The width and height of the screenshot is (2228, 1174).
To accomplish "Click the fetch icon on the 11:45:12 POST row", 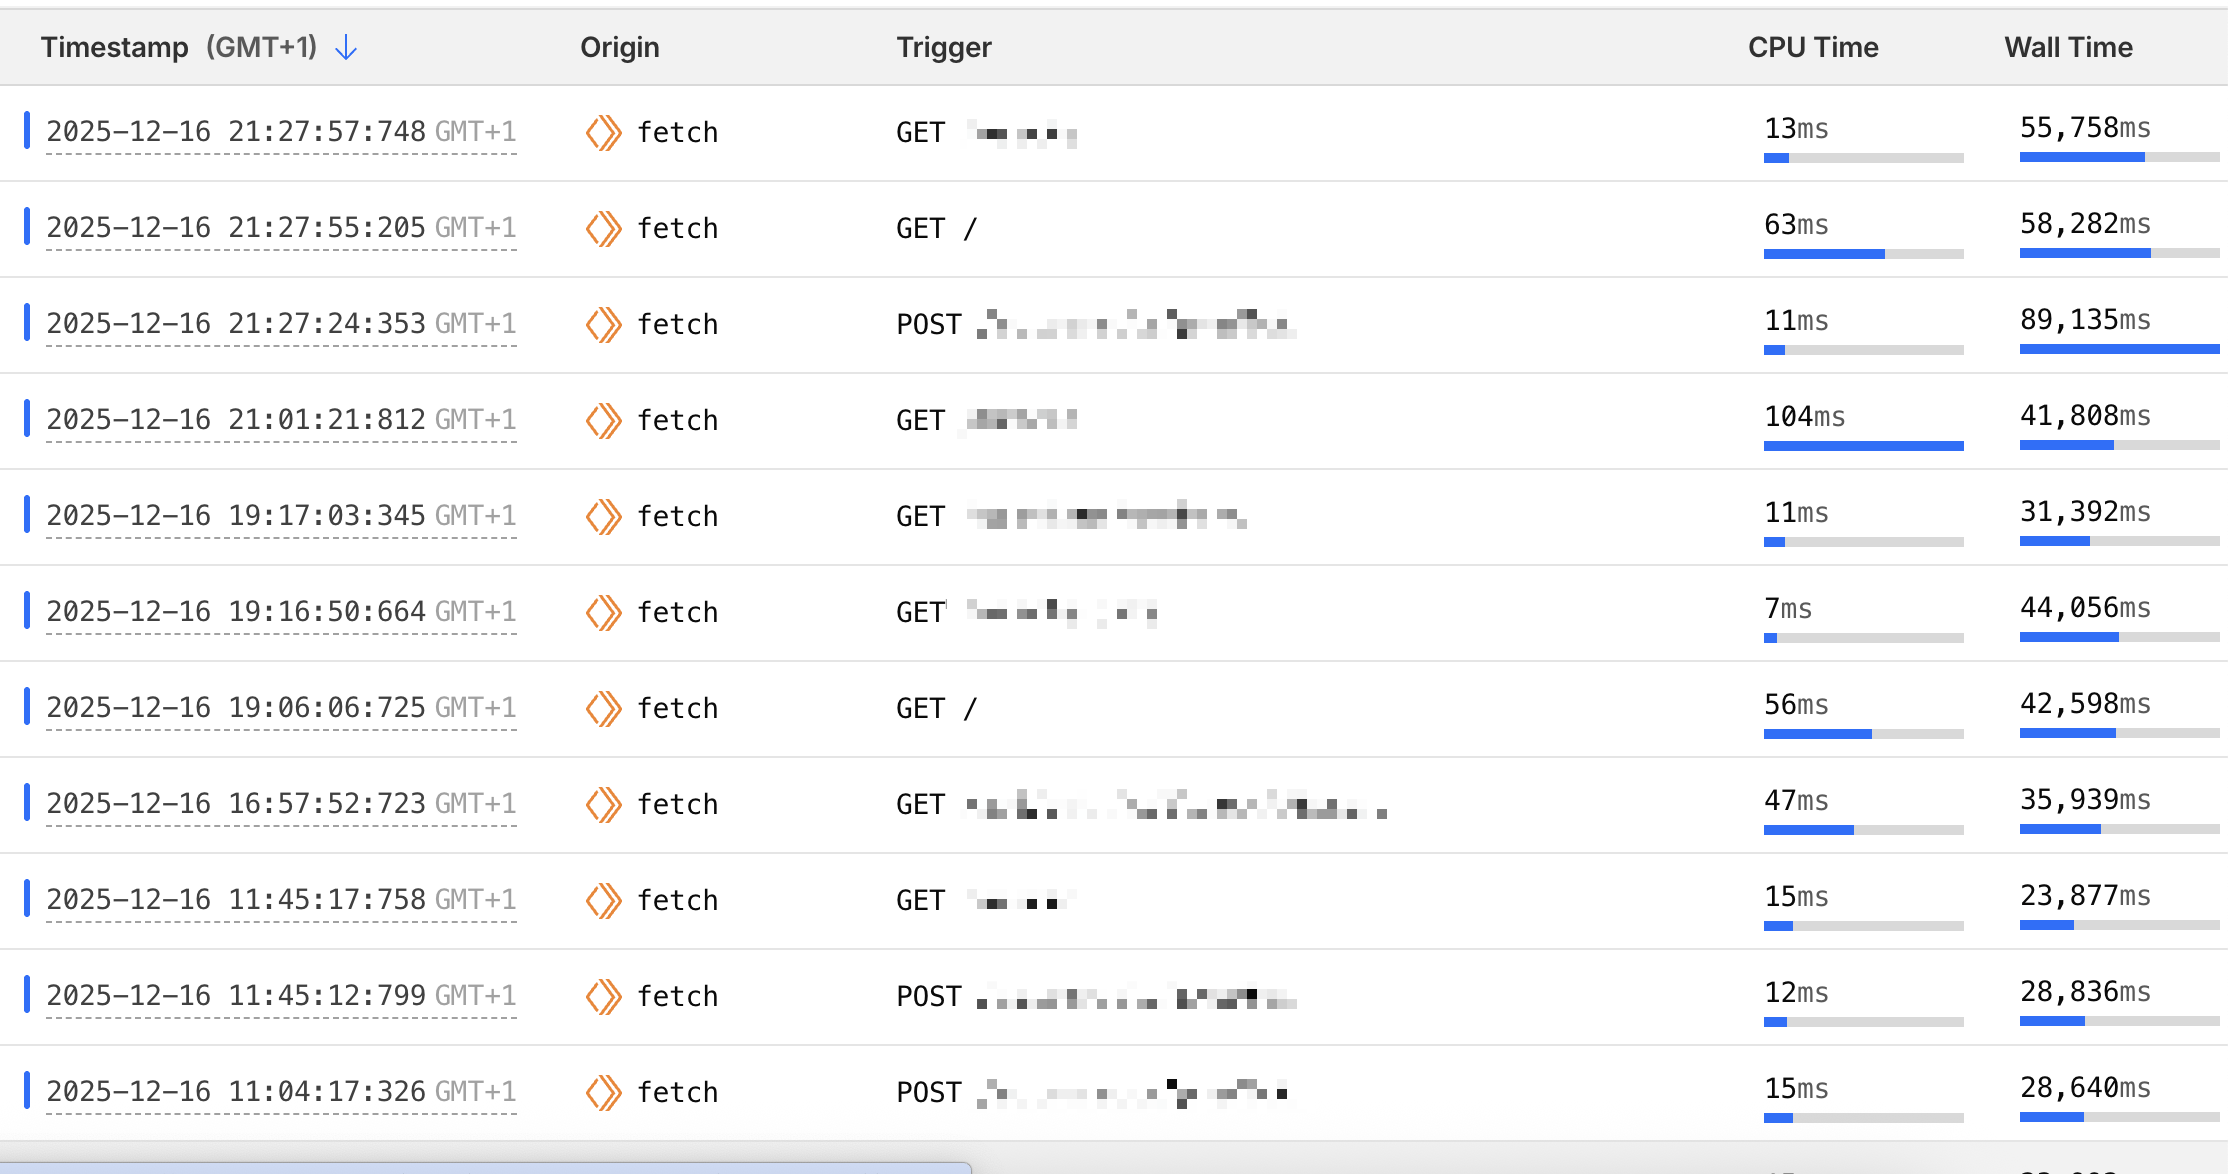I will click(603, 996).
